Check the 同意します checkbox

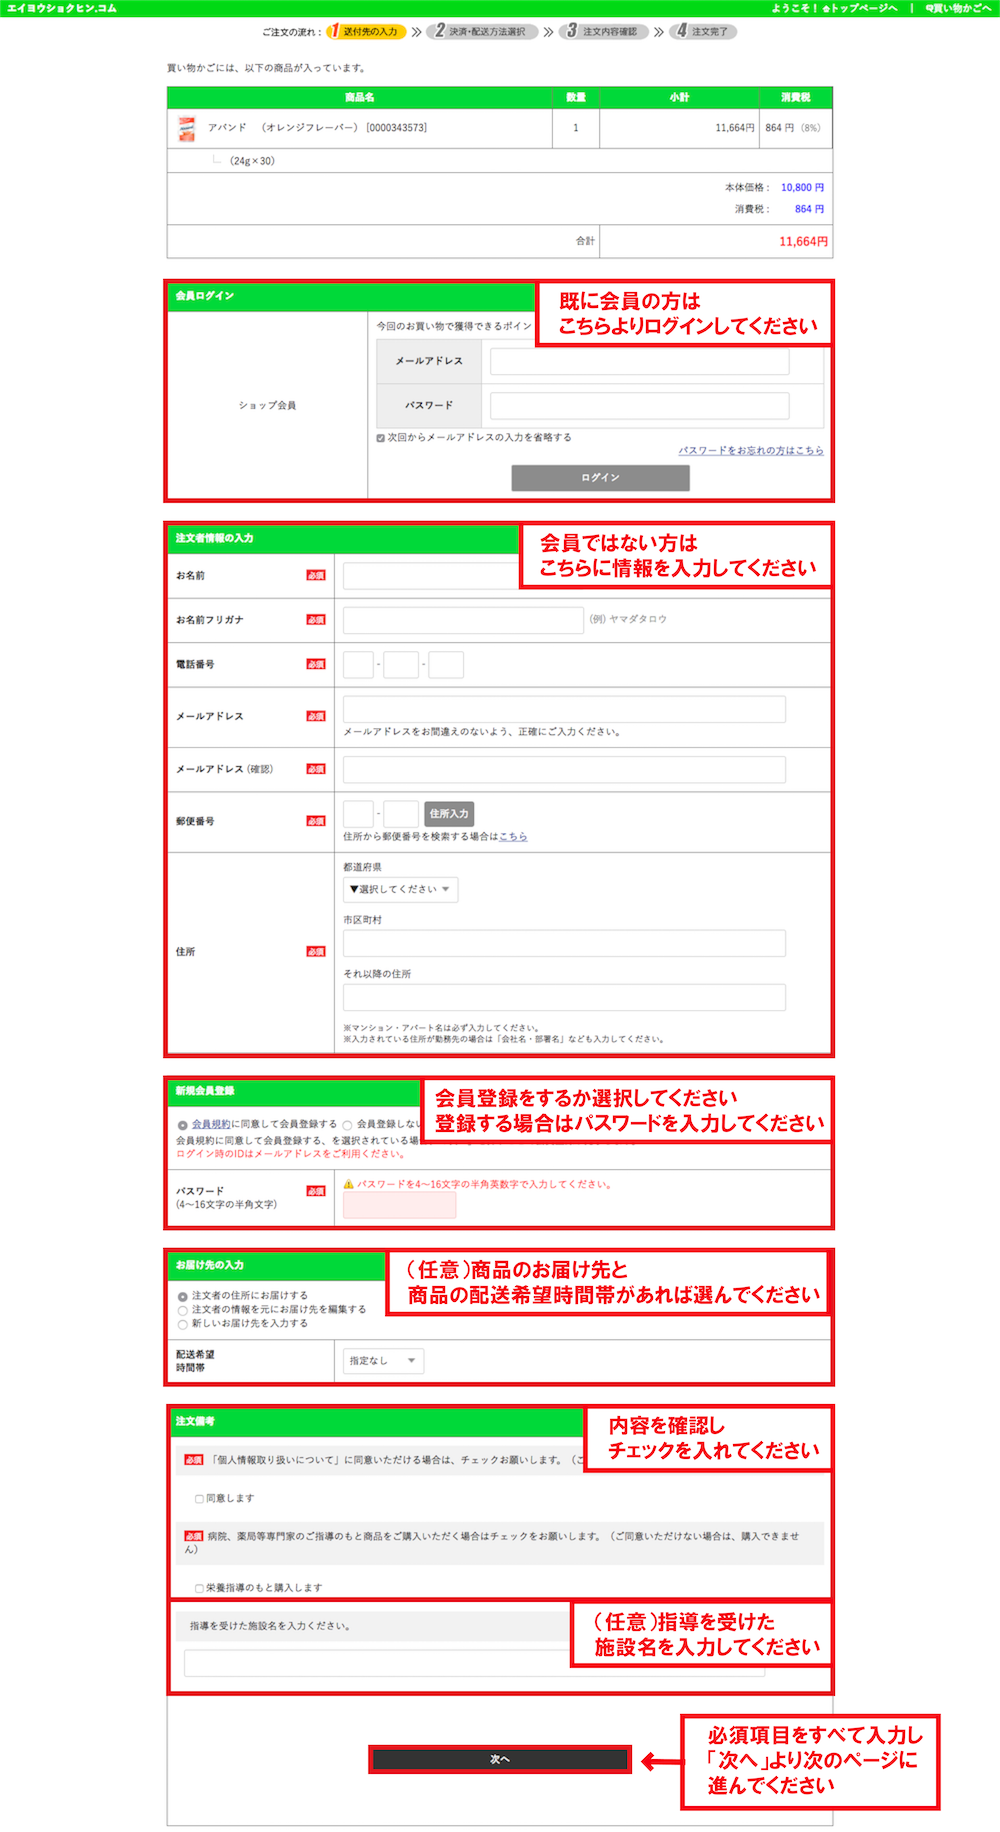click(x=199, y=1499)
